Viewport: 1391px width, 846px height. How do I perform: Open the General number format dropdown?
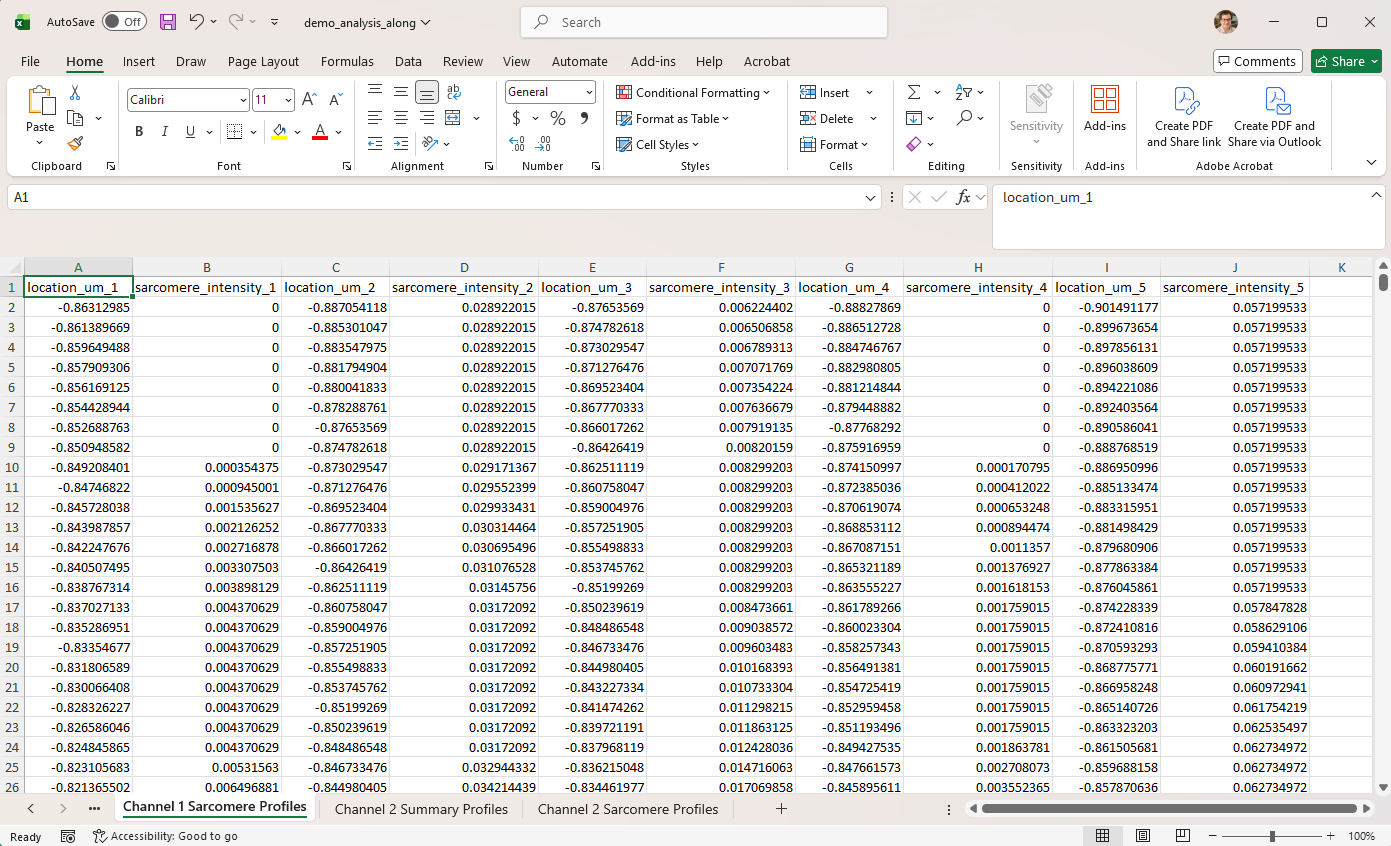pyautogui.click(x=589, y=92)
